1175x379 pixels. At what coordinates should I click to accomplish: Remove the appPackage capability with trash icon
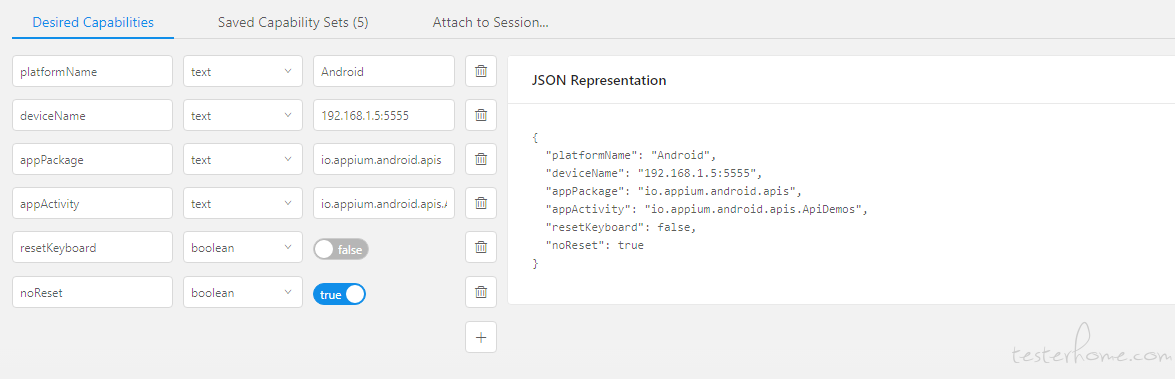coord(481,160)
